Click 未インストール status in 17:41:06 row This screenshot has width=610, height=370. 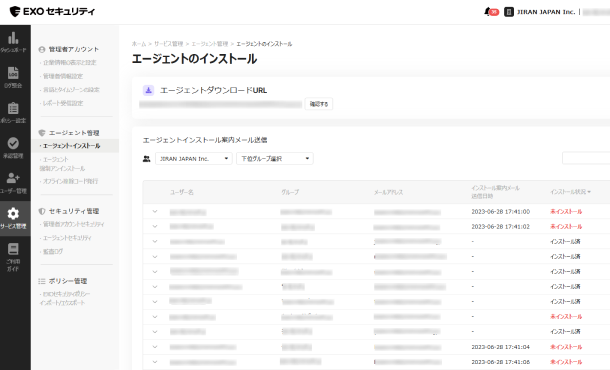pos(566,362)
